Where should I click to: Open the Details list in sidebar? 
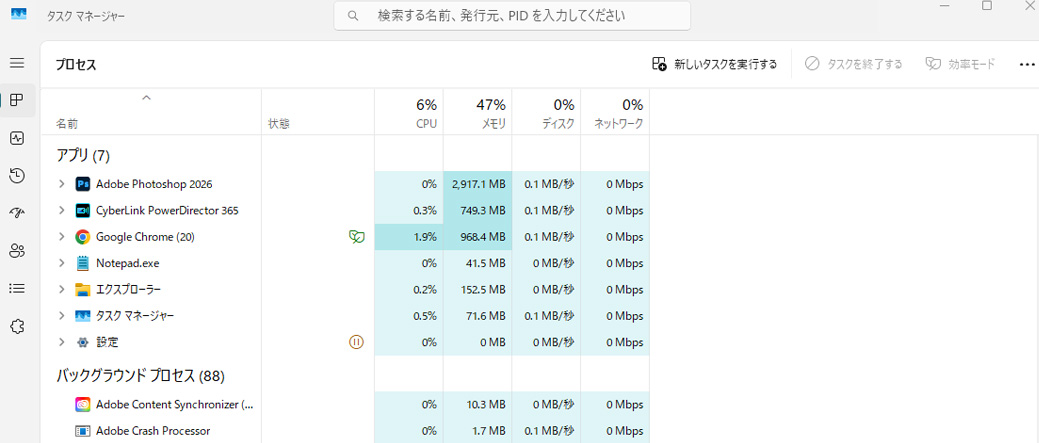point(17,288)
